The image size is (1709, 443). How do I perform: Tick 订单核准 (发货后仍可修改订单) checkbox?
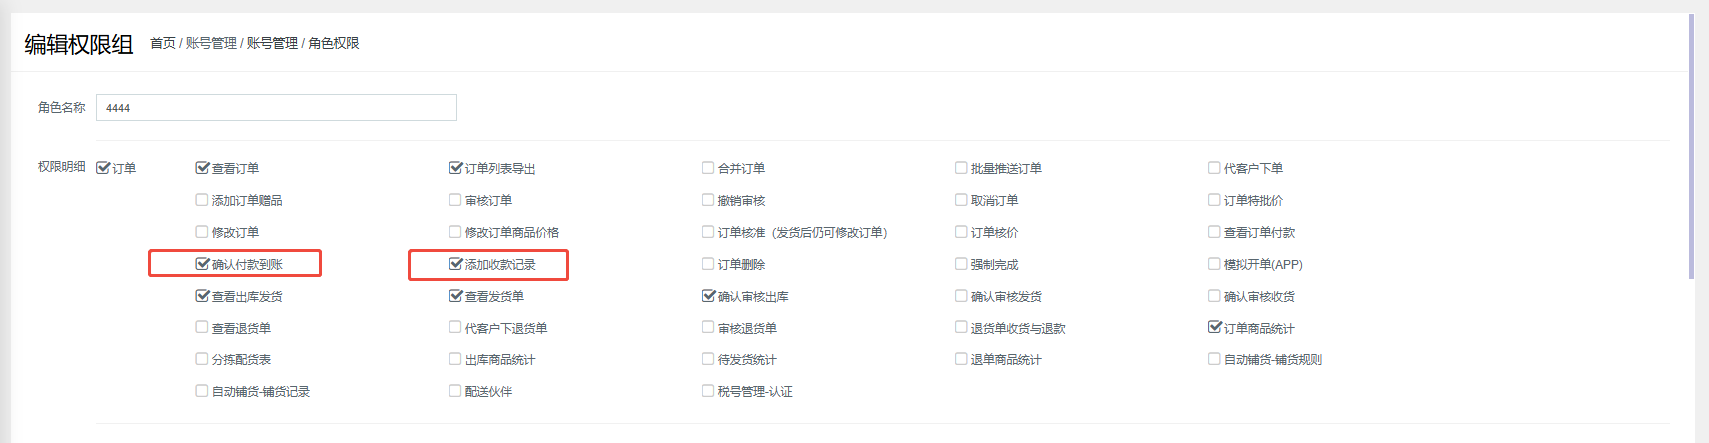coord(708,232)
